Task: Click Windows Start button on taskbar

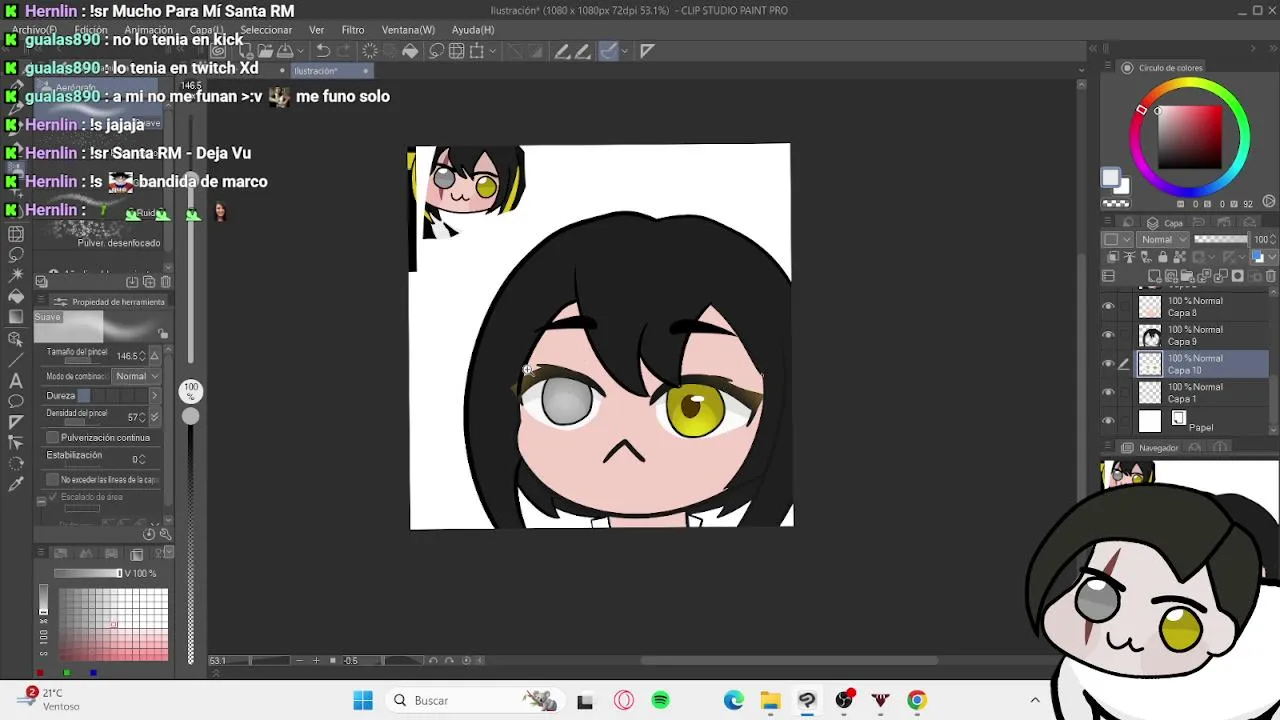Action: pyautogui.click(x=363, y=700)
